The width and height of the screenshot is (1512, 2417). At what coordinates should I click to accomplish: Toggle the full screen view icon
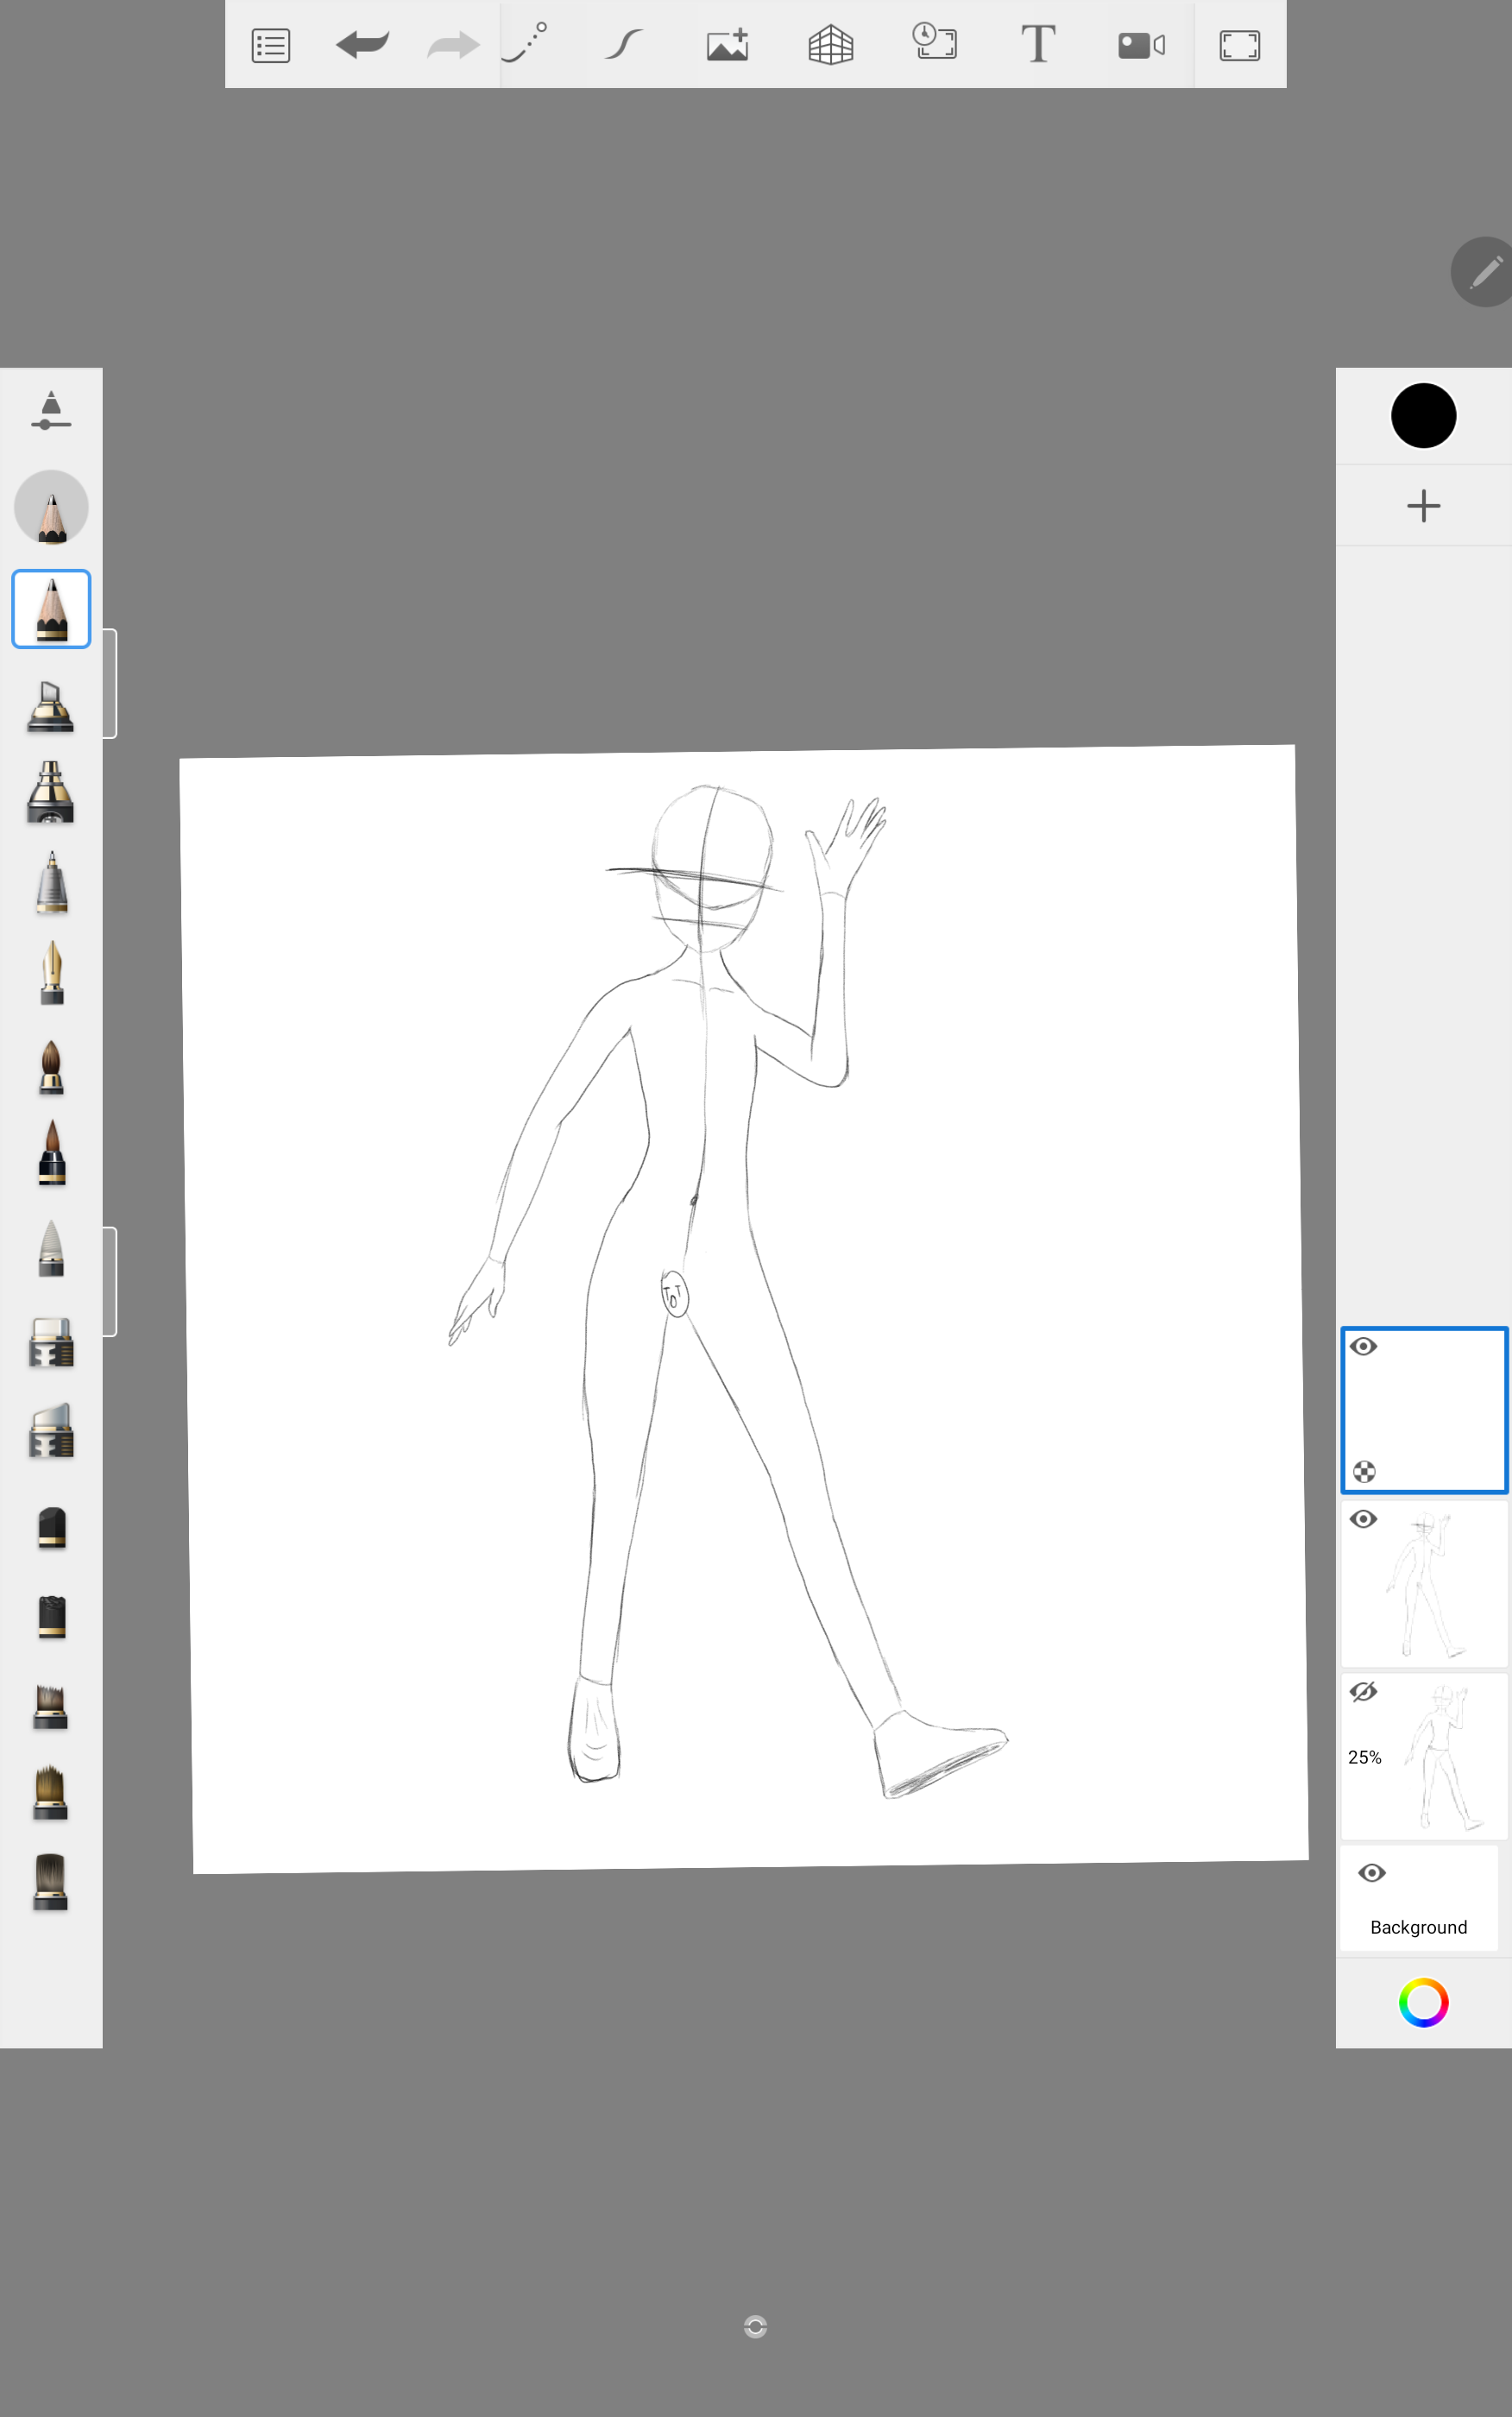pos(1240,46)
